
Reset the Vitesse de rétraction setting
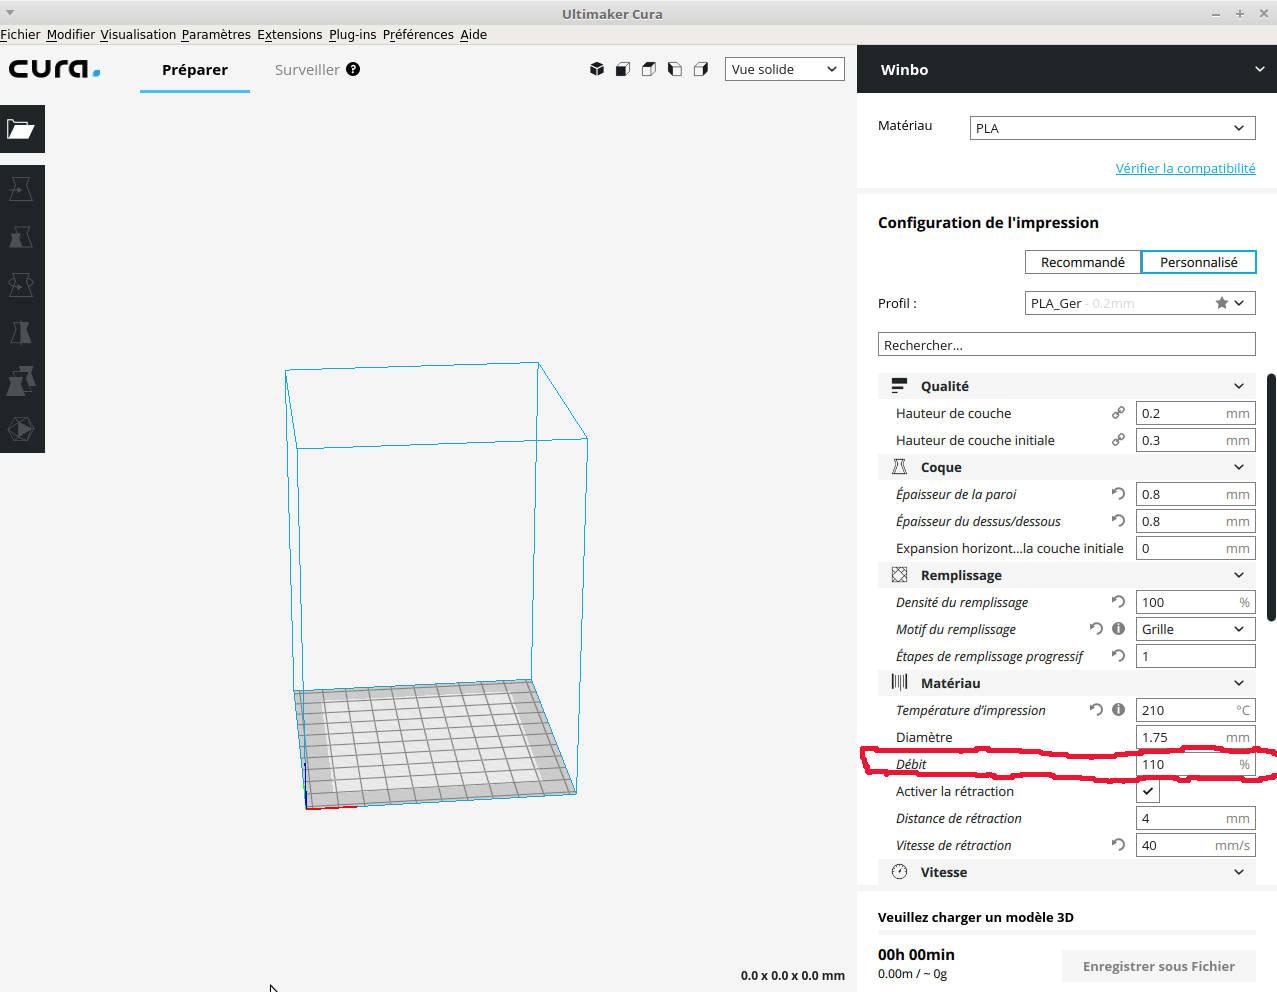pos(1118,845)
